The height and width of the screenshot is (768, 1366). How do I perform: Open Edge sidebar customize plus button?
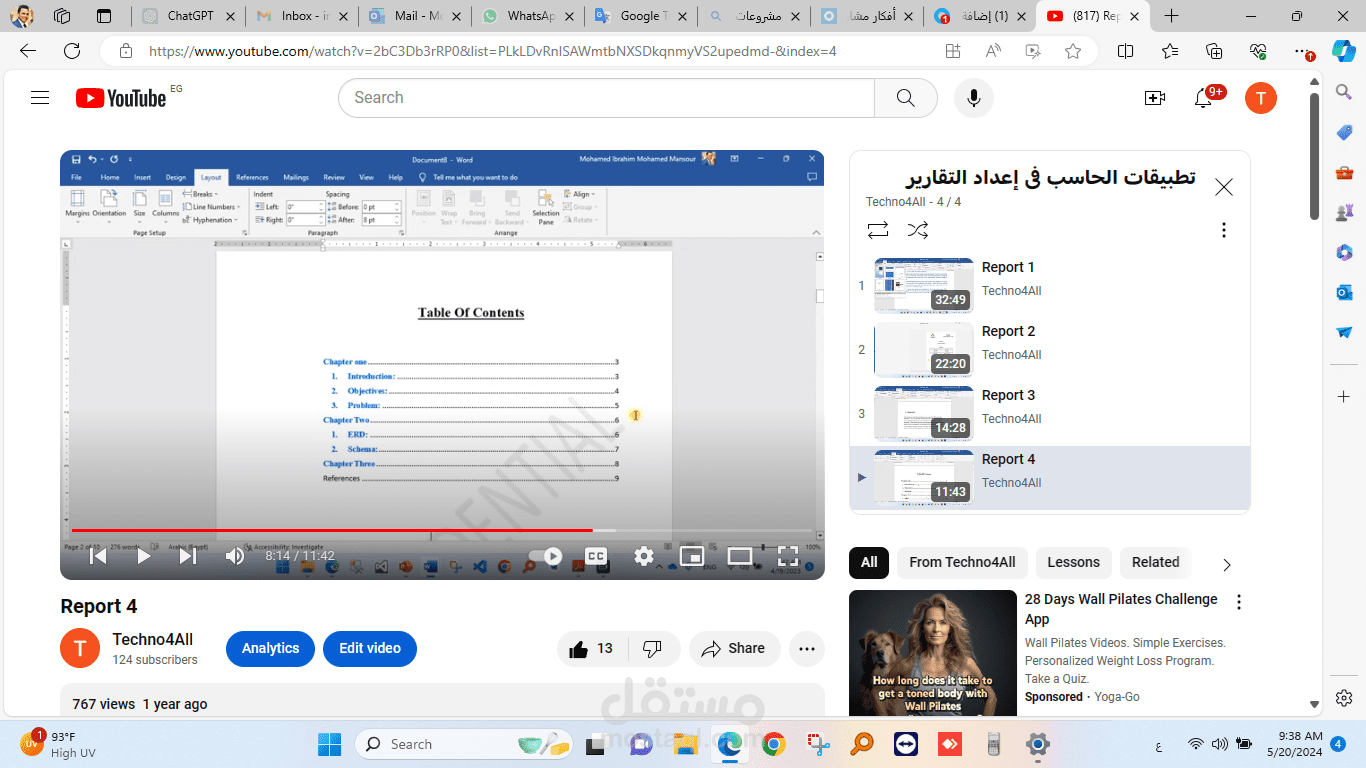[x=1344, y=397]
